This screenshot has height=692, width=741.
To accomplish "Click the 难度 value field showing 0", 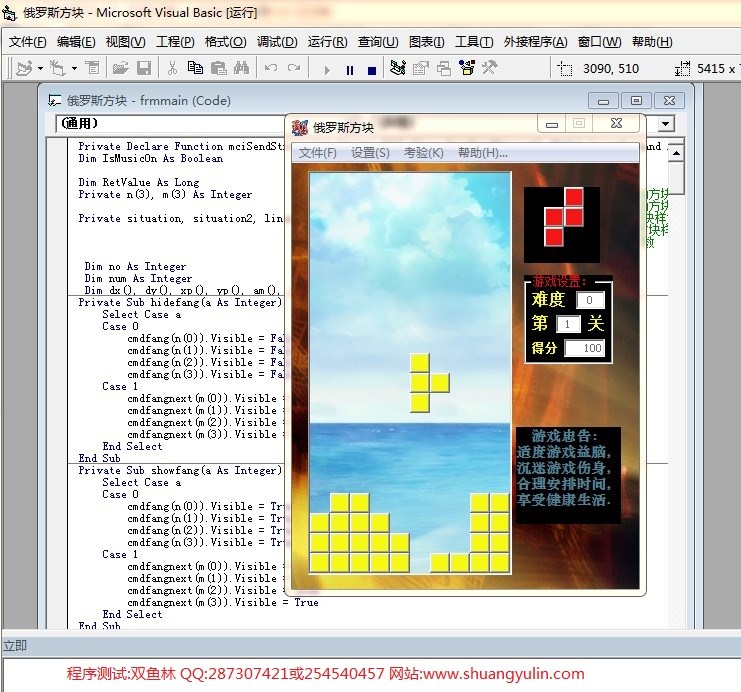I will (590, 300).
